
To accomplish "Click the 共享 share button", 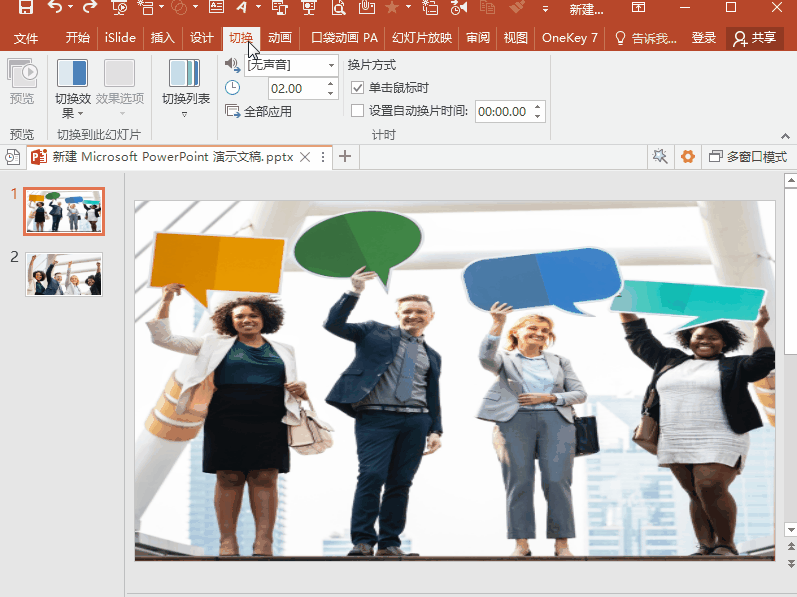I will coord(754,38).
